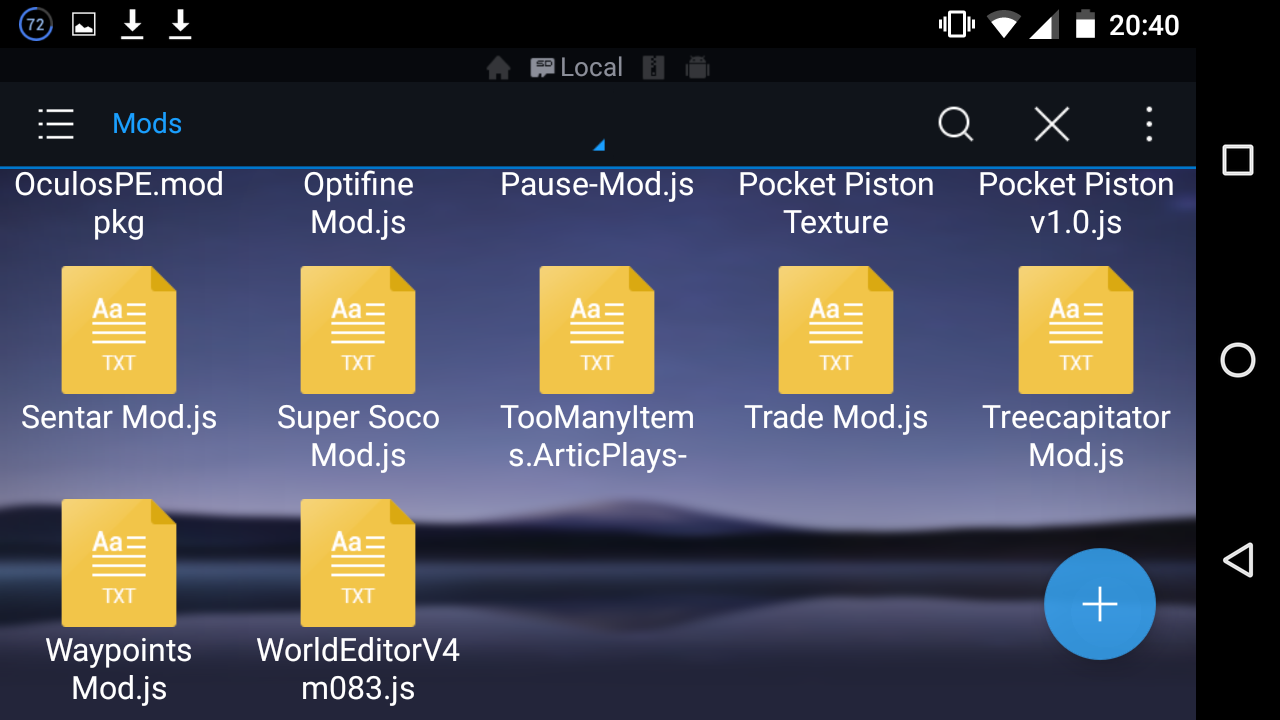Go to home icon in breadcrumb bar

click(x=498, y=68)
